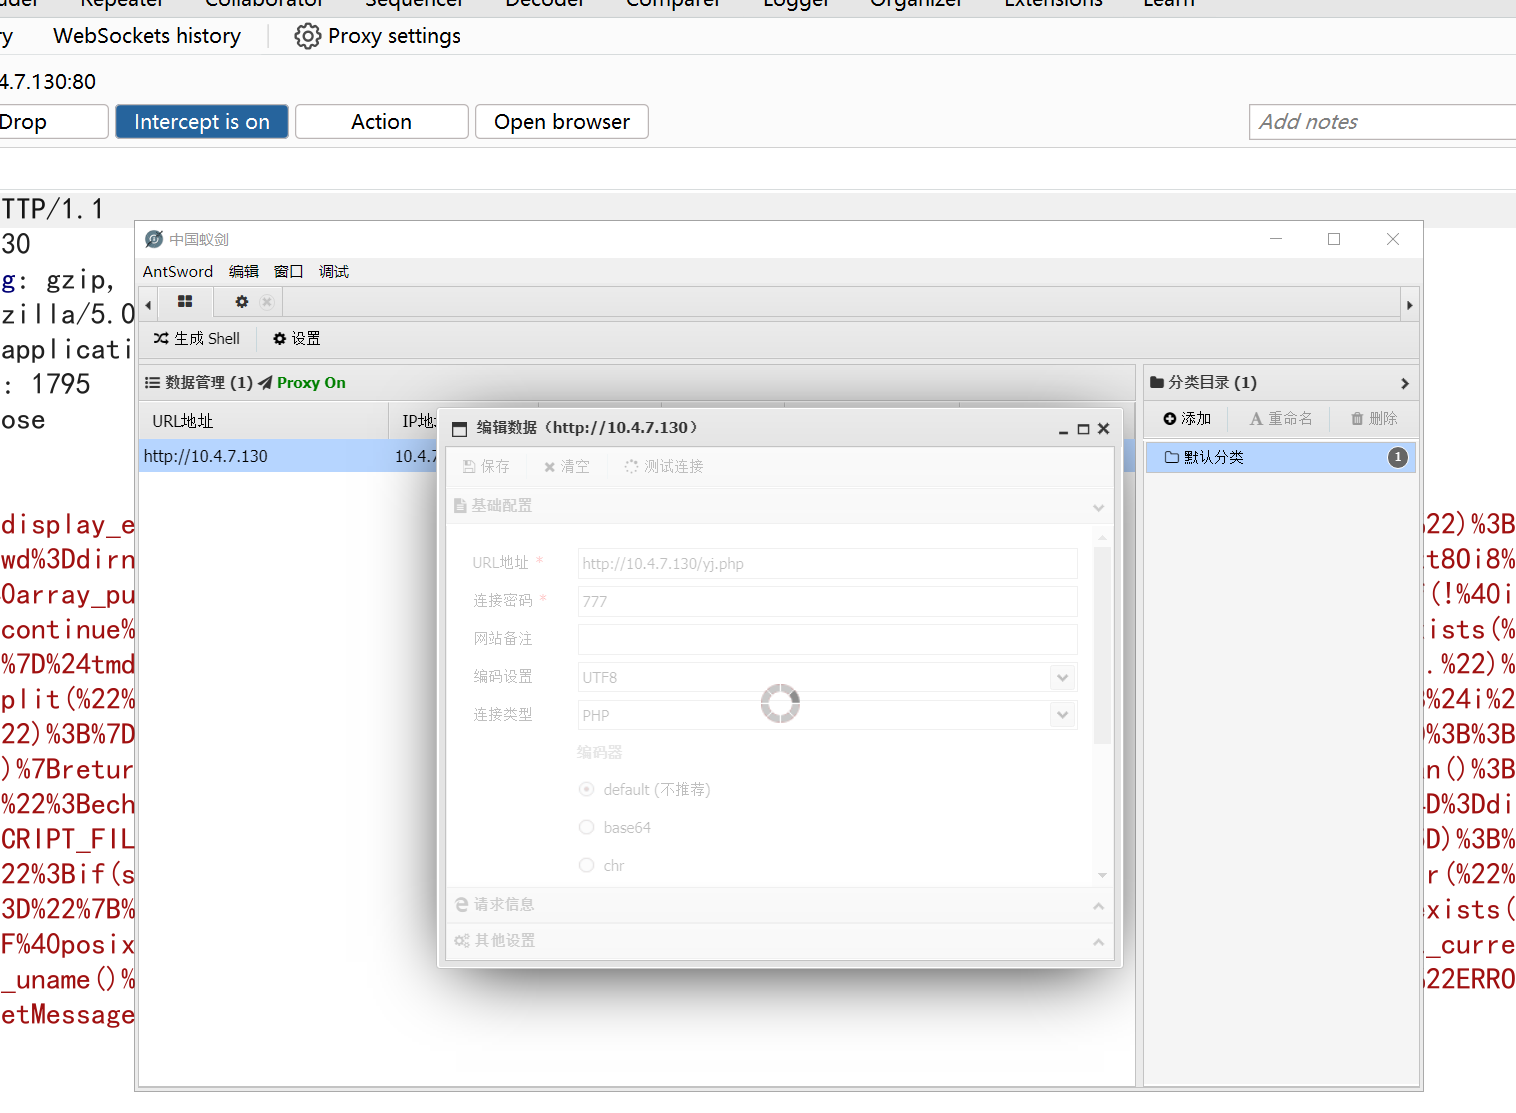Click the 默认分类 count badge
Viewport: 1516px width, 1113px height.
click(1398, 457)
